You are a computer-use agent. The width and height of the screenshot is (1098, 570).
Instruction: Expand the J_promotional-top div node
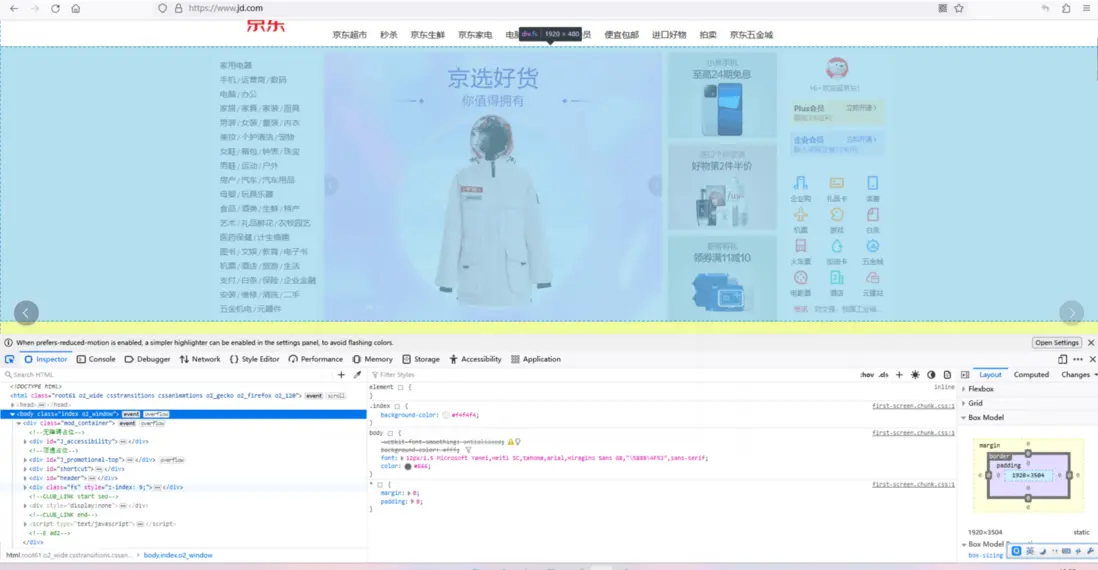(x=25, y=460)
